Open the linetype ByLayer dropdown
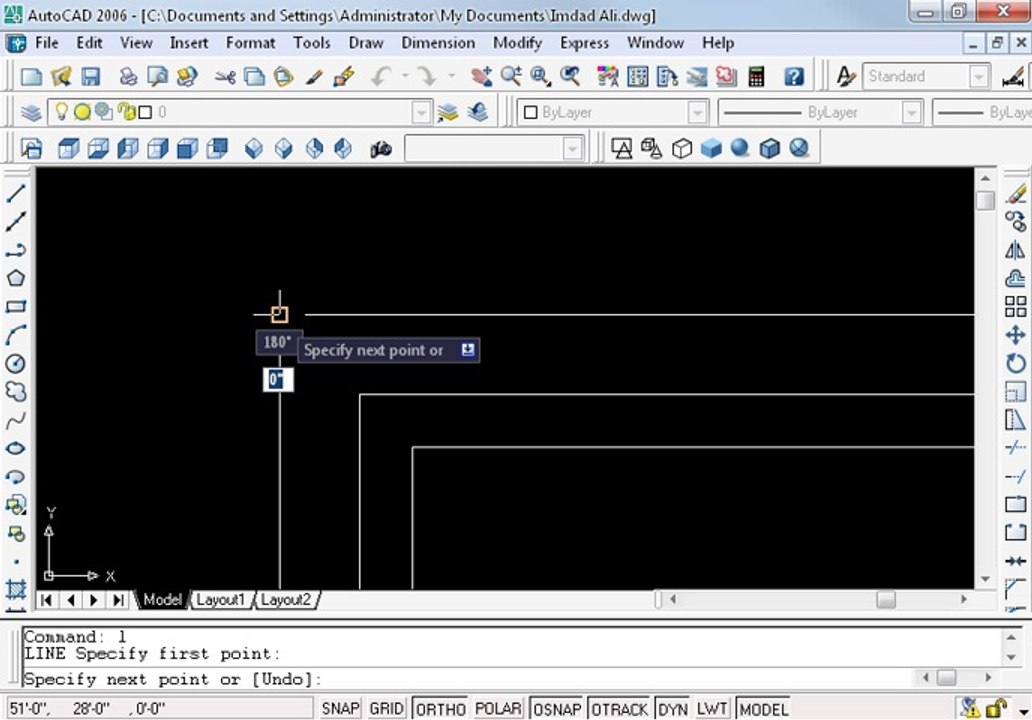This screenshot has width=1032, height=720. (911, 113)
